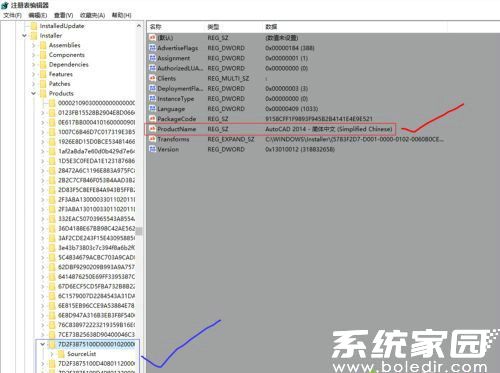Click the Registry Editor title bar icon
Image resolution: width=500 pixels, height=373 pixels.
(x=5, y=5)
